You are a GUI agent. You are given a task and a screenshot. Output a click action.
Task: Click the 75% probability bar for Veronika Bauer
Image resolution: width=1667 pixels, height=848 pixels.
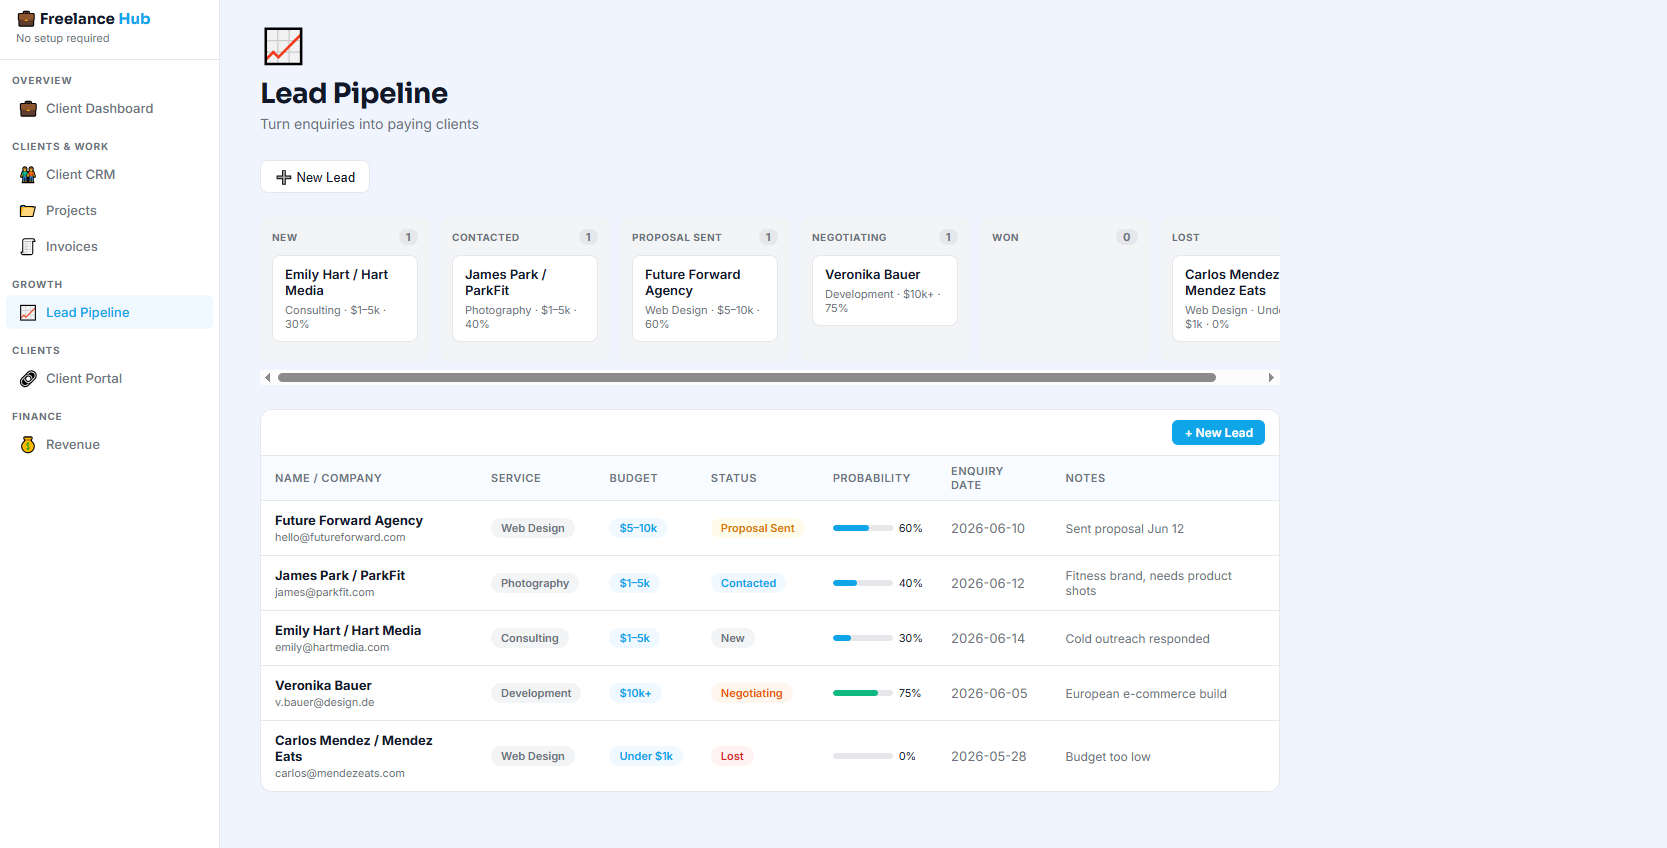coord(863,693)
